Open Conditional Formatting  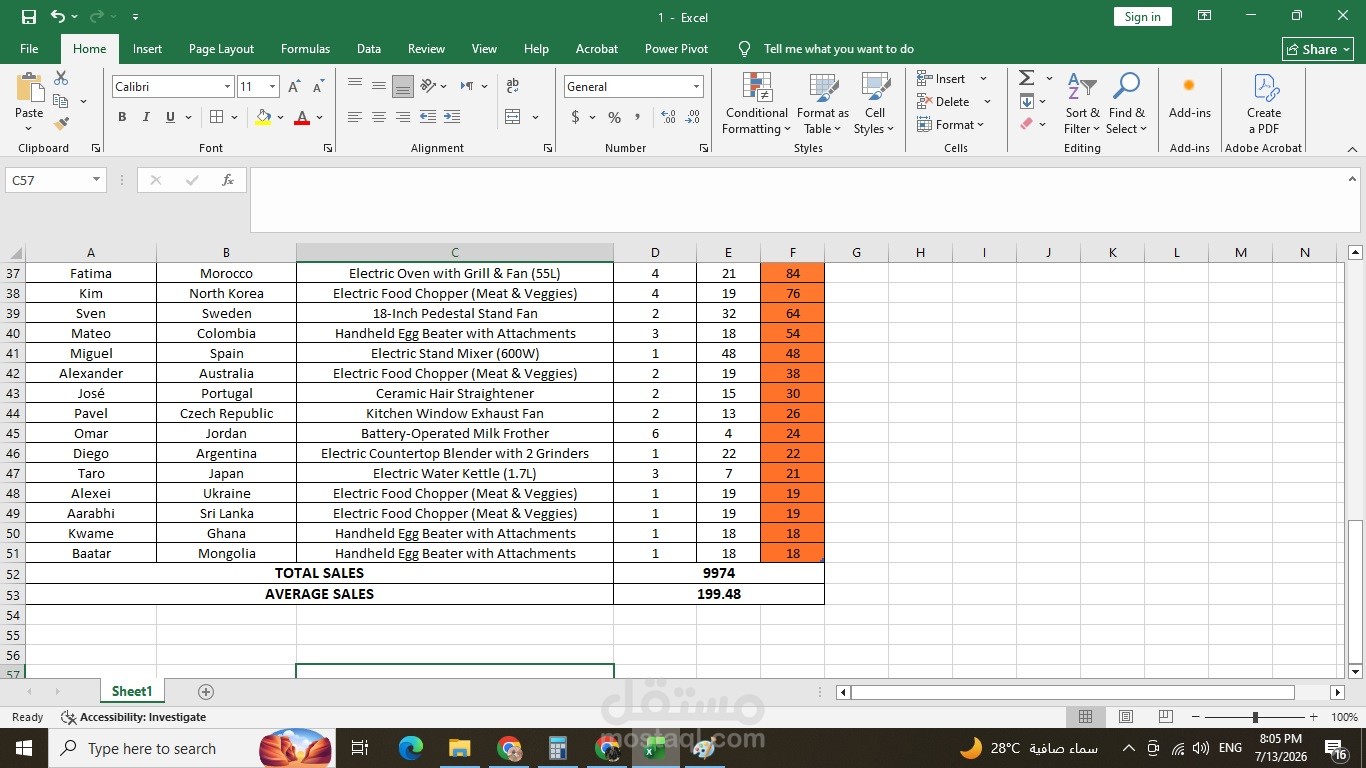(757, 104)
